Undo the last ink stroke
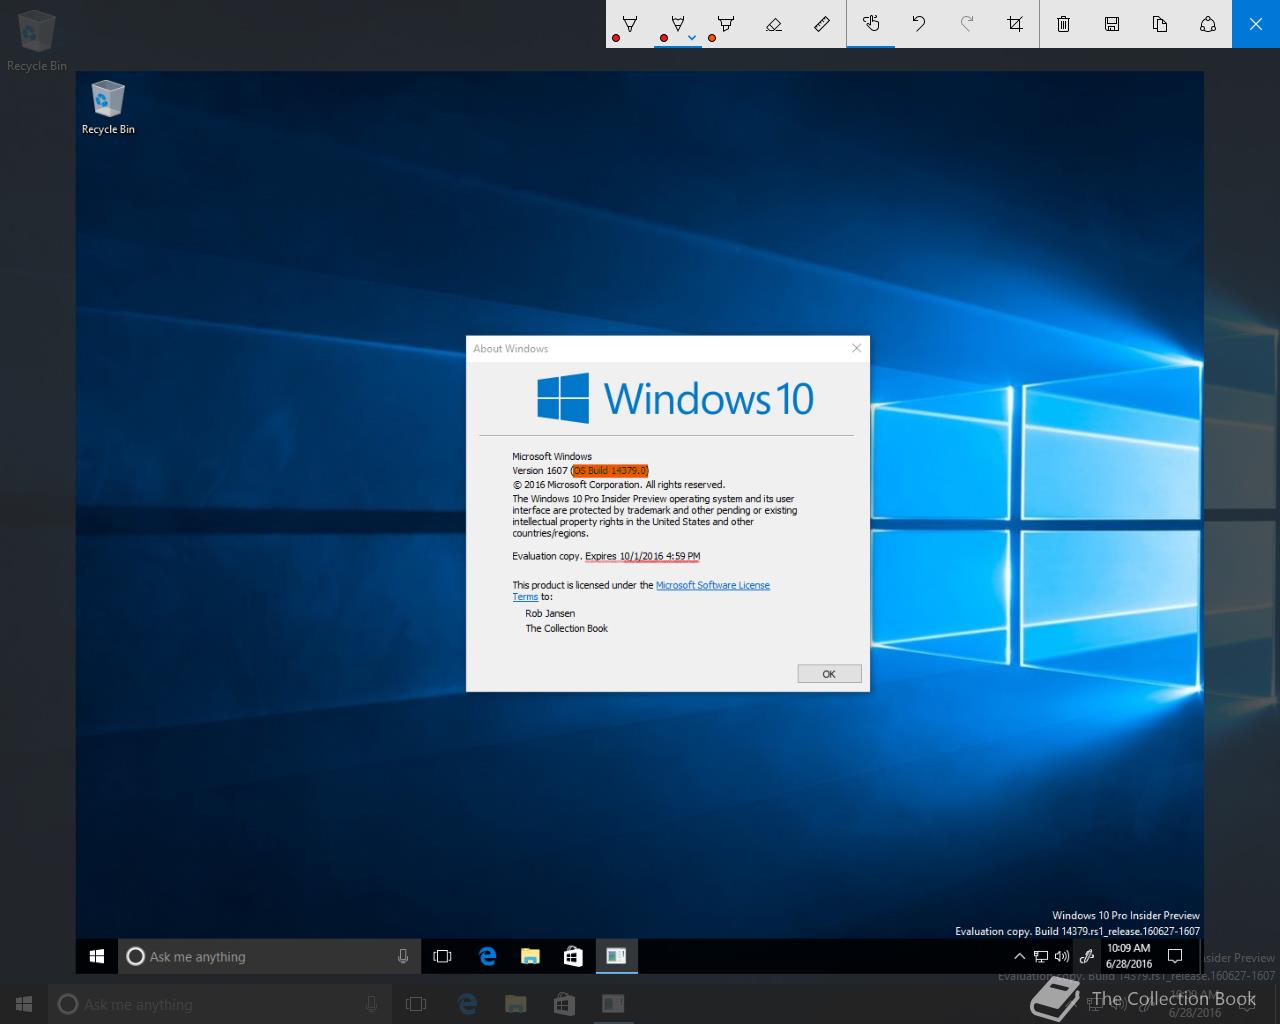 coord(919,24)
